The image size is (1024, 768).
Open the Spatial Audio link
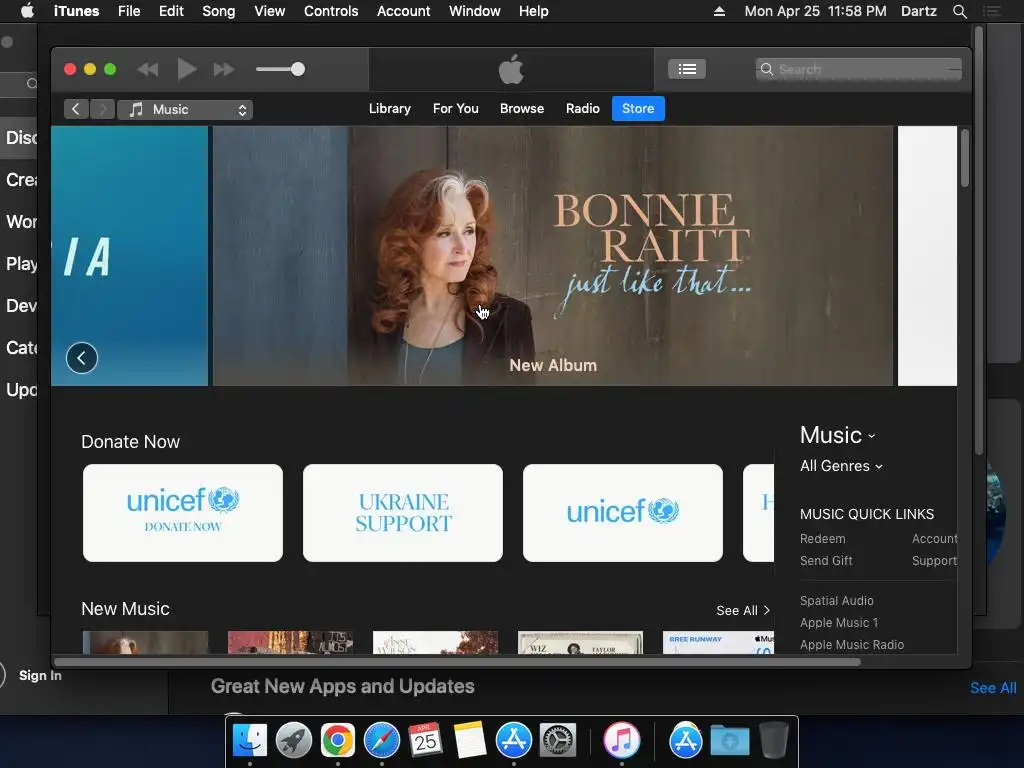tap(837, 600)
